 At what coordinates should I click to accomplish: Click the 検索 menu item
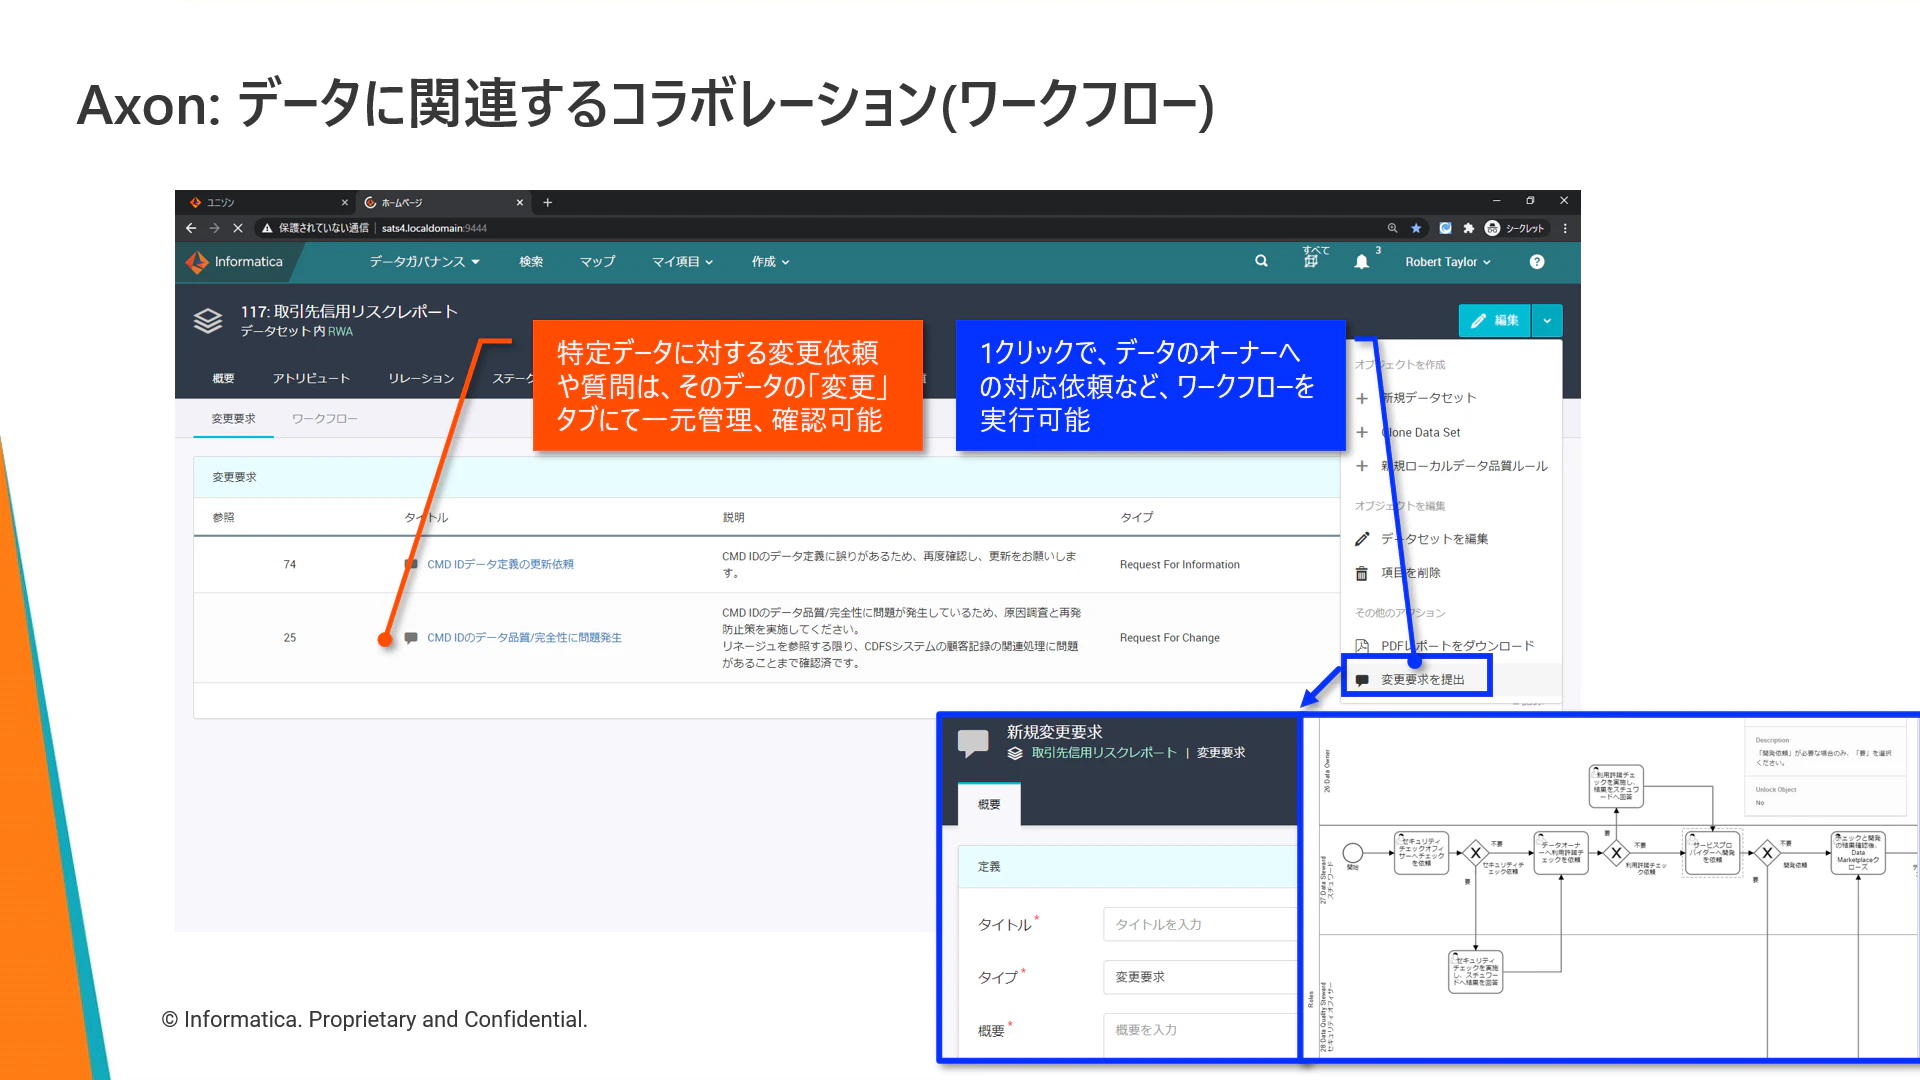(531, 262)
